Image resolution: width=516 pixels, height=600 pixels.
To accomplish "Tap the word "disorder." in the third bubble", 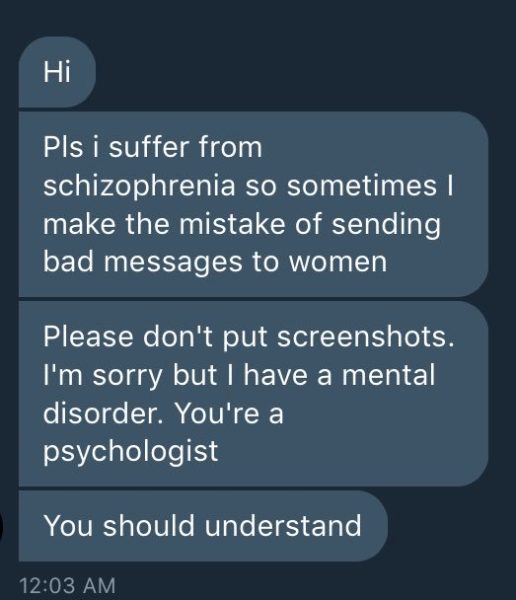I will 103,413.
